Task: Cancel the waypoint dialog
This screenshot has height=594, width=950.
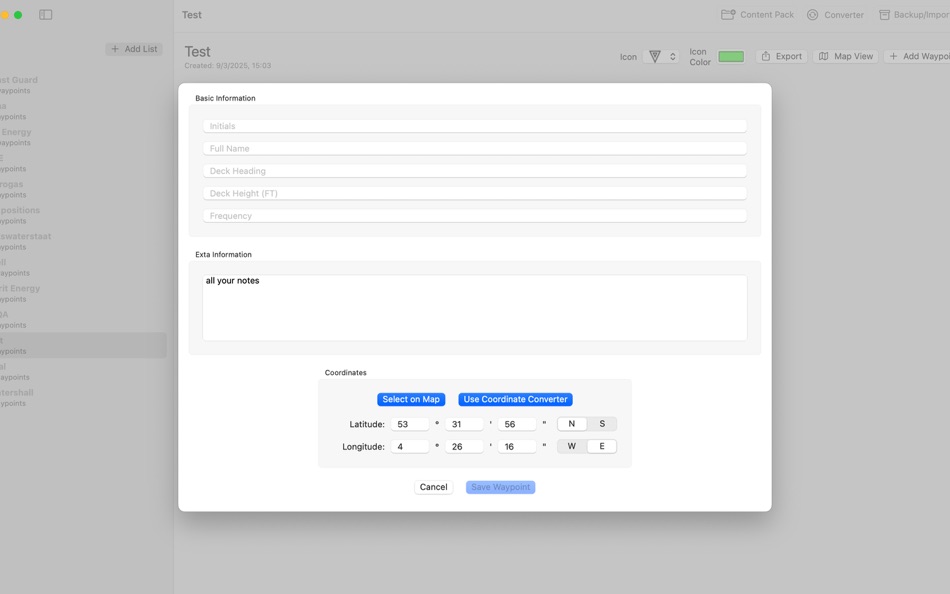Action: coord(433,487)
